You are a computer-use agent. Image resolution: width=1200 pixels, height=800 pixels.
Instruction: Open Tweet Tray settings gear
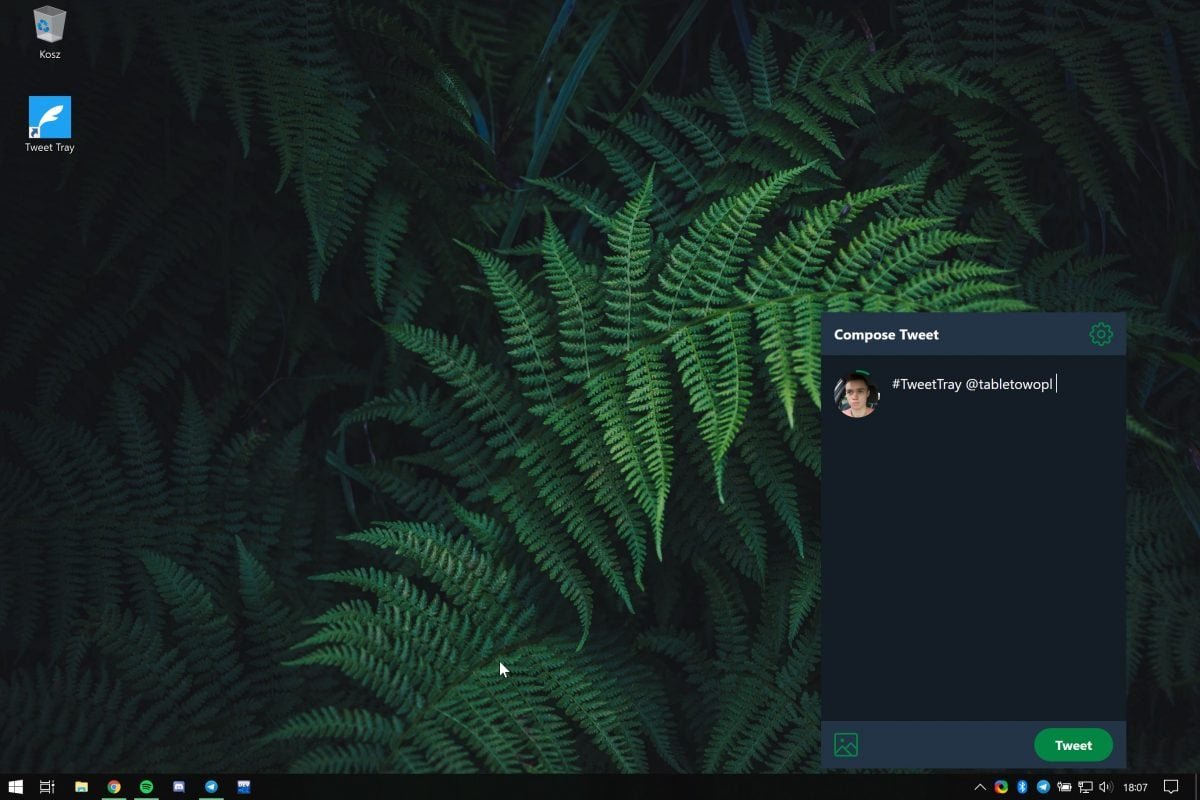(x=1101, y=334)
